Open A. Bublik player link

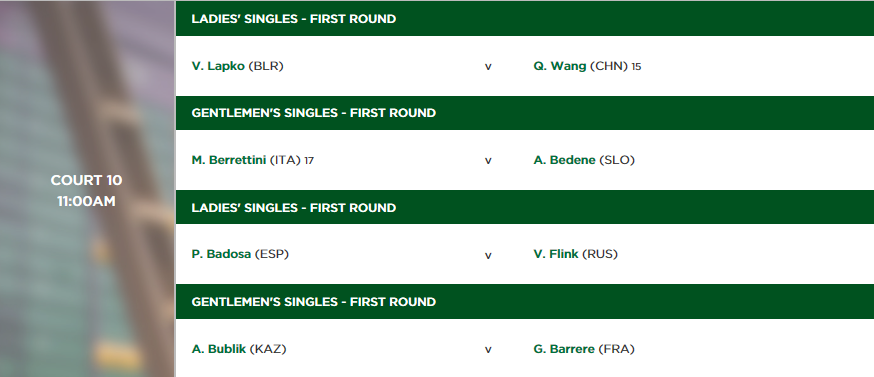pyautogui.click(x=218, y=349)
